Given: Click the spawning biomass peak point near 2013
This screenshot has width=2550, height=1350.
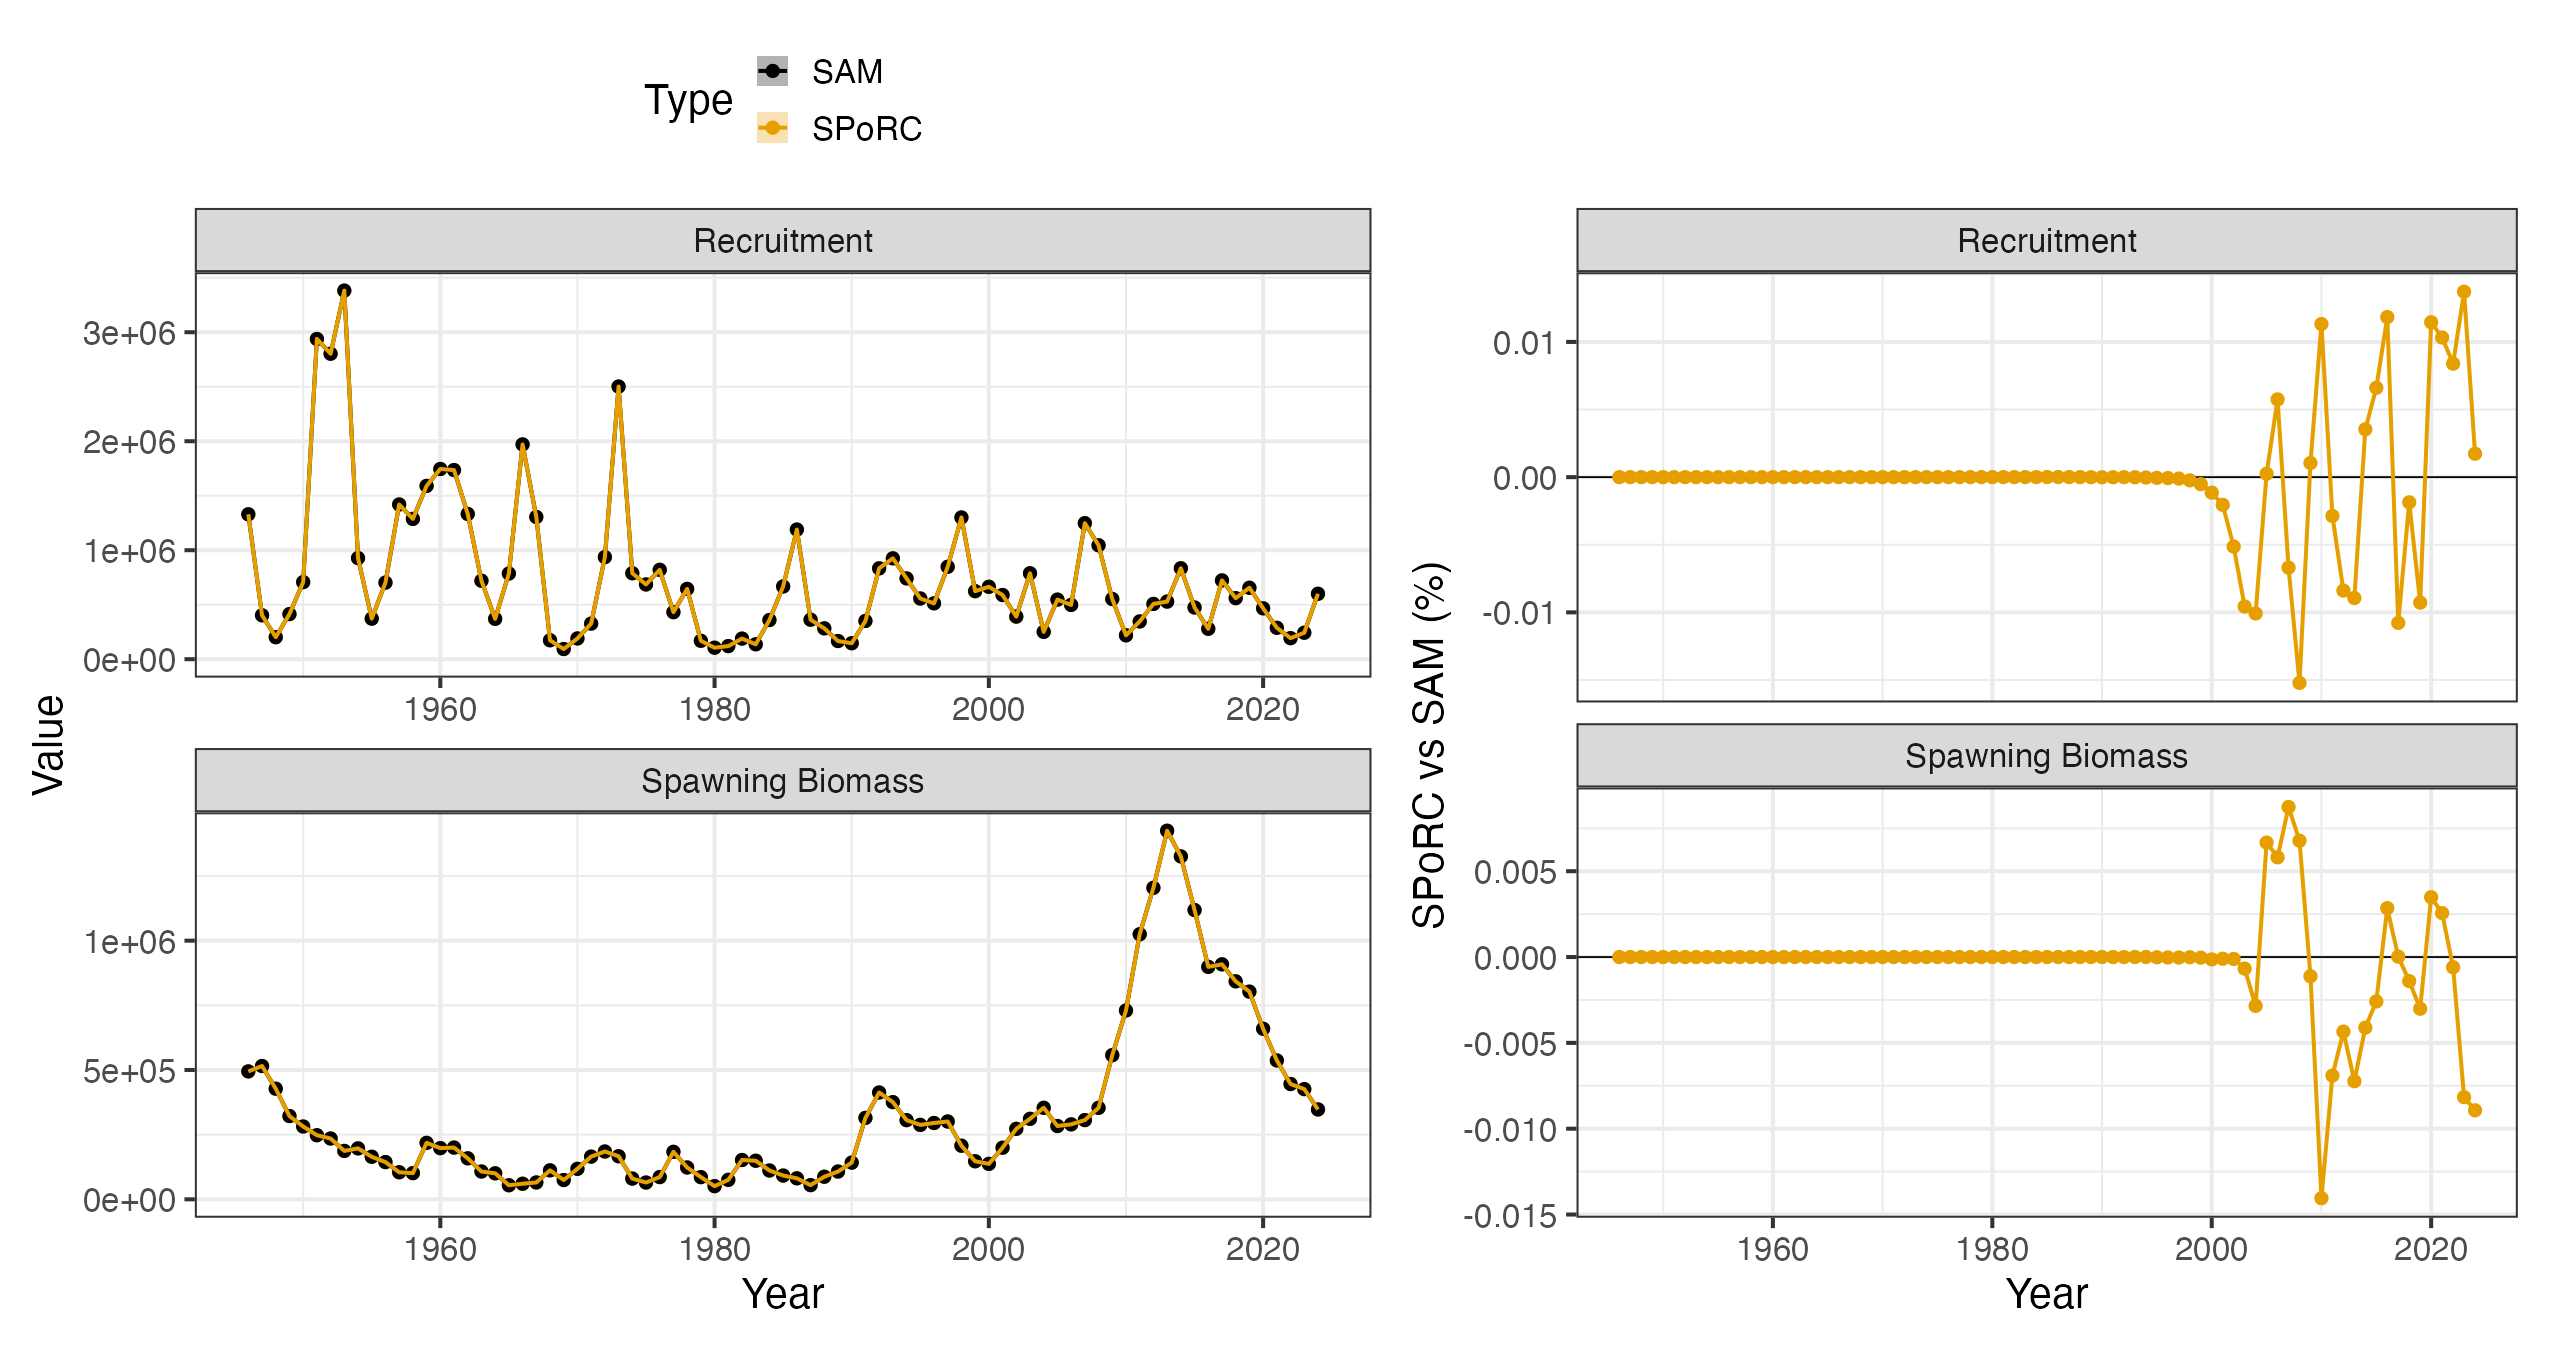Looking at the screenshot, I should pos(1166,831).
